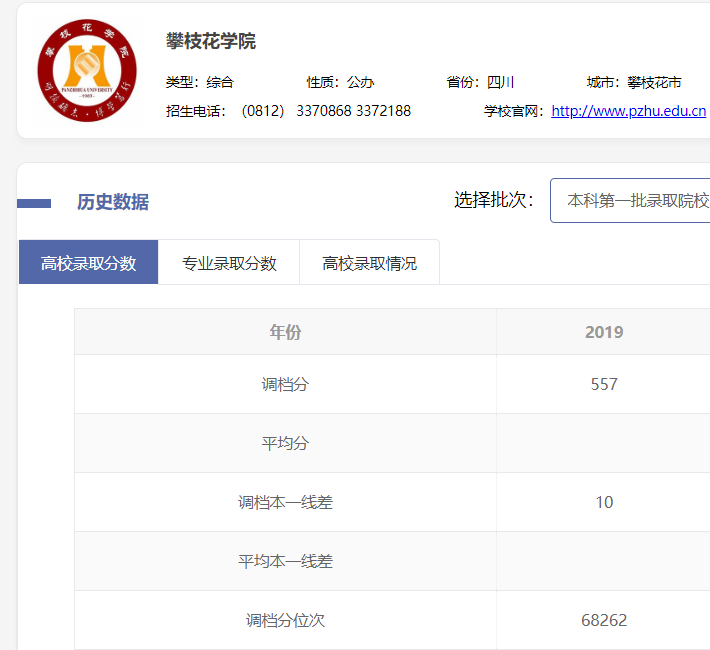
Task: Click the 年份 header cell
Action: [x=285, y=332]
